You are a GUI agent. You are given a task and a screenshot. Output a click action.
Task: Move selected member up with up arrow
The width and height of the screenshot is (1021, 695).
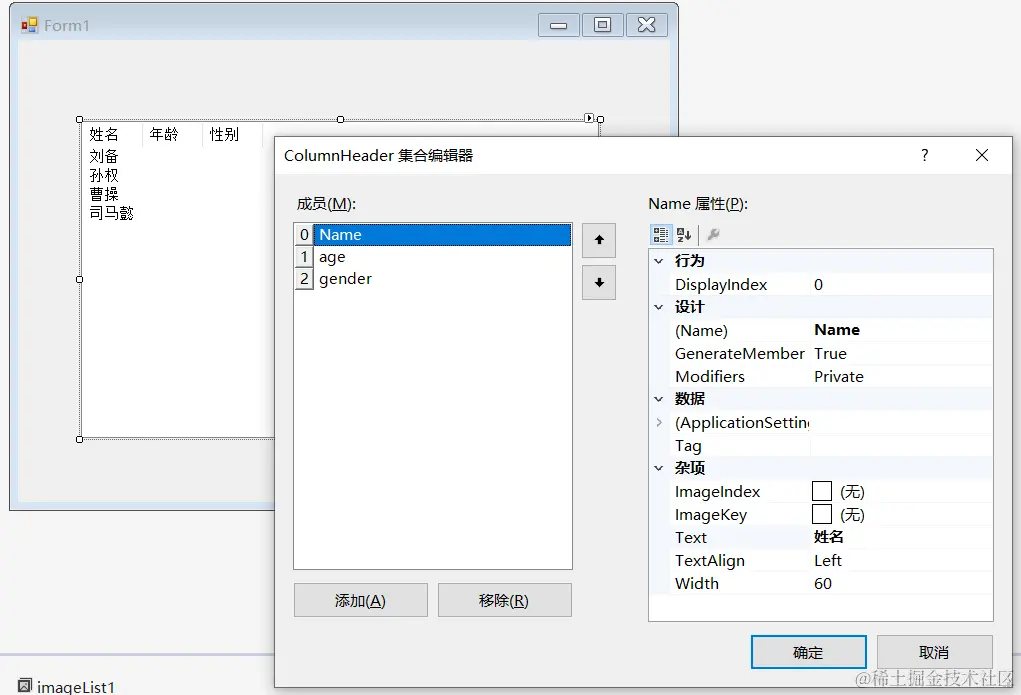click(x=599, y=240)
